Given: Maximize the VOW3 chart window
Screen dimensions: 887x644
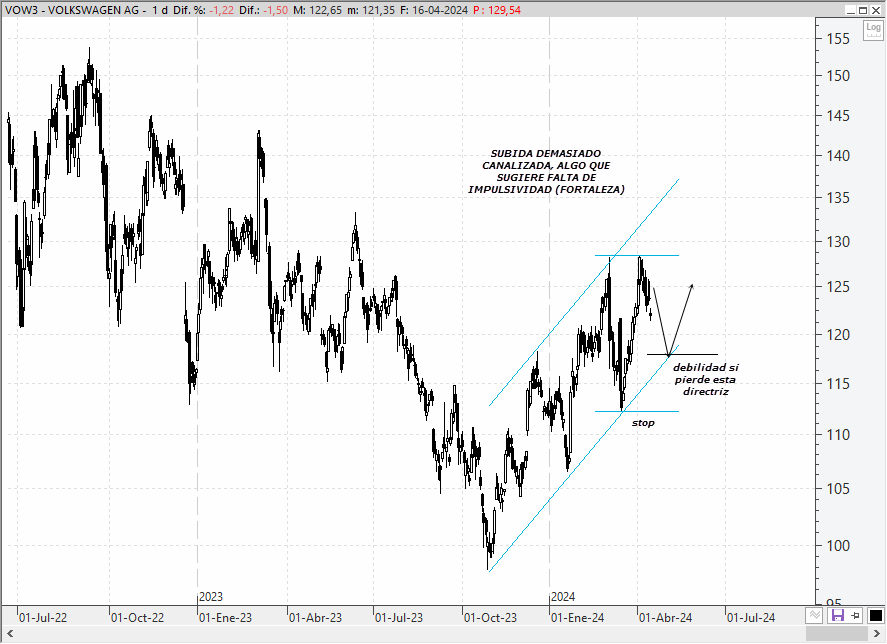Looking at the screenshot, I should tap(863, 10).
